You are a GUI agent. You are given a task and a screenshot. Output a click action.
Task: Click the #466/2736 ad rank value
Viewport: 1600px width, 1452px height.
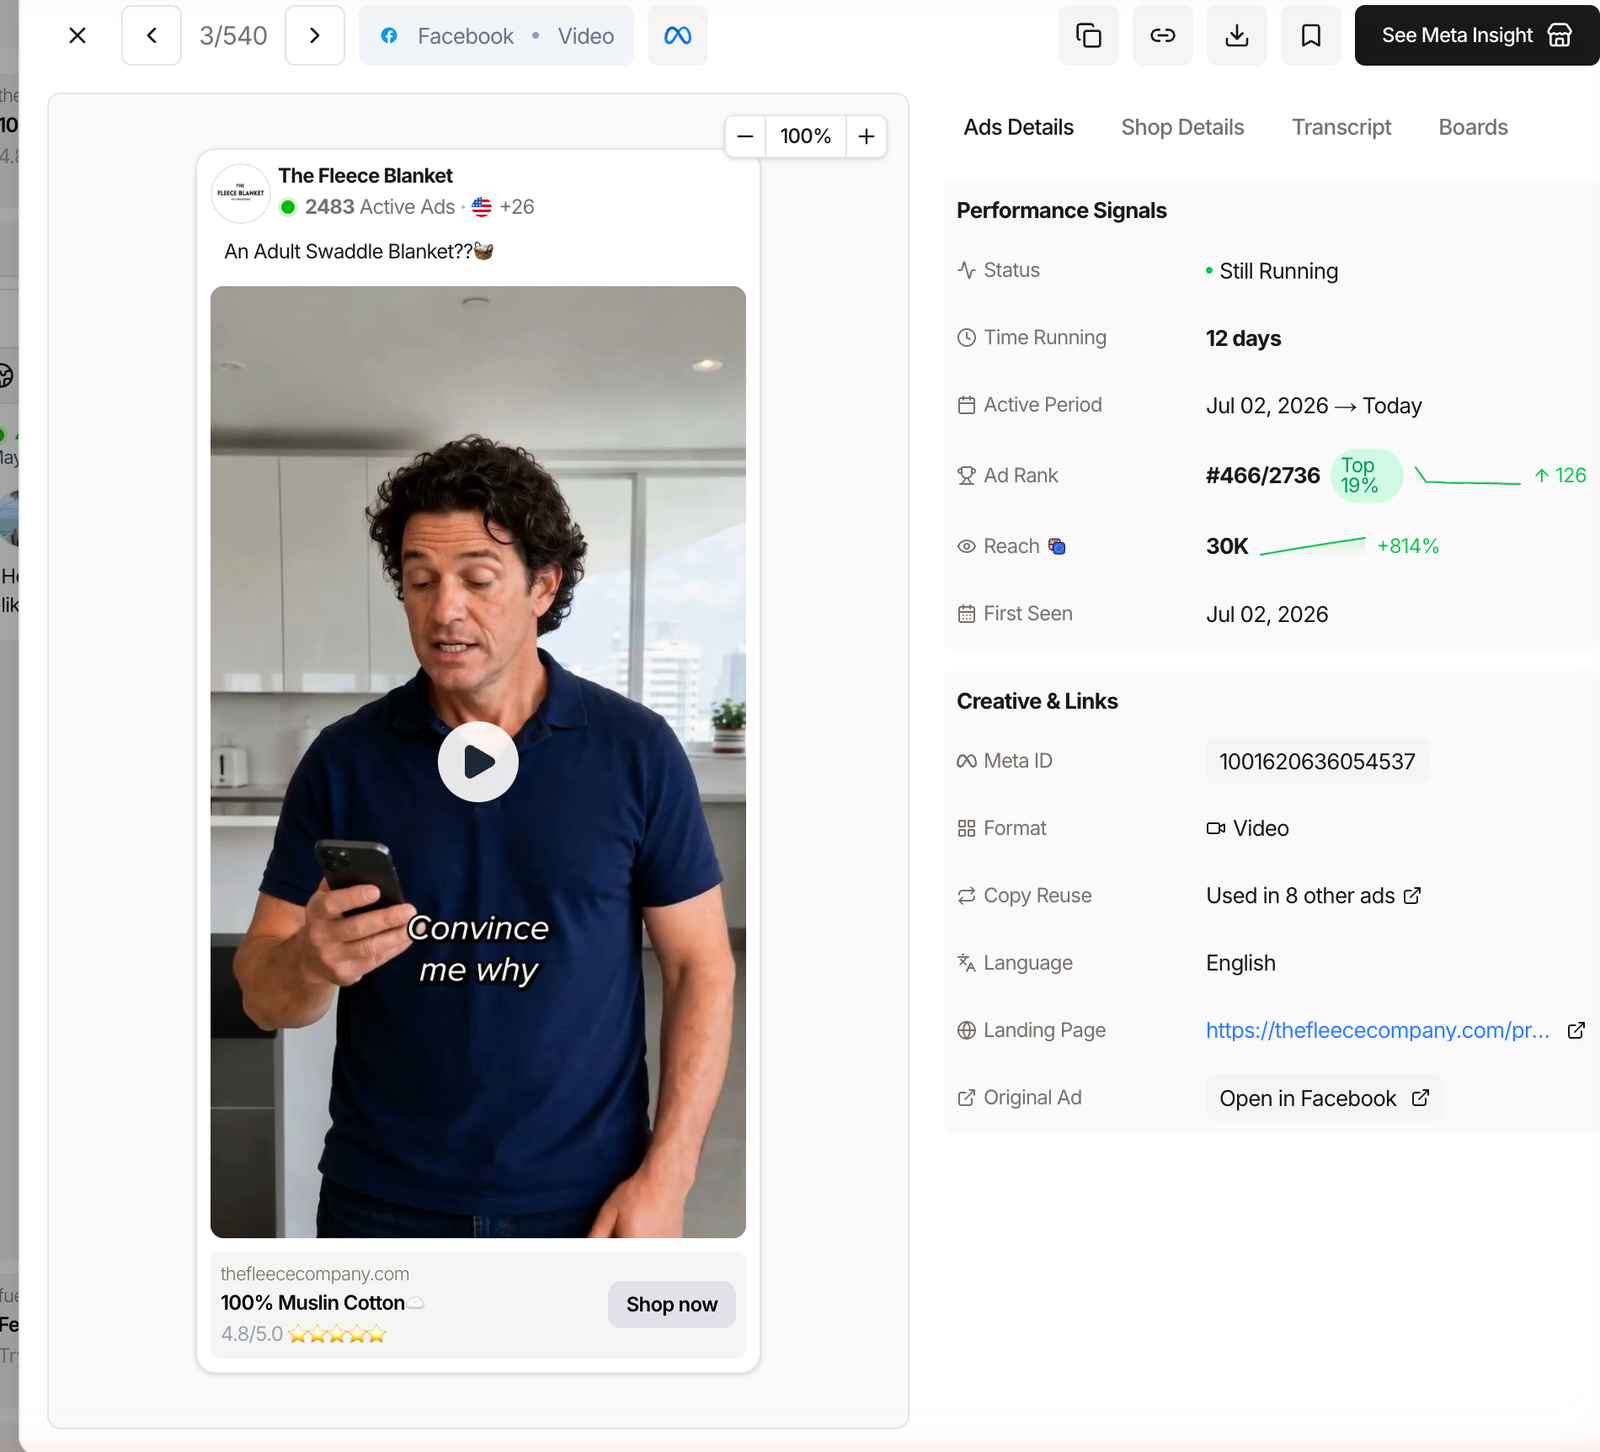click(1262, 476)
